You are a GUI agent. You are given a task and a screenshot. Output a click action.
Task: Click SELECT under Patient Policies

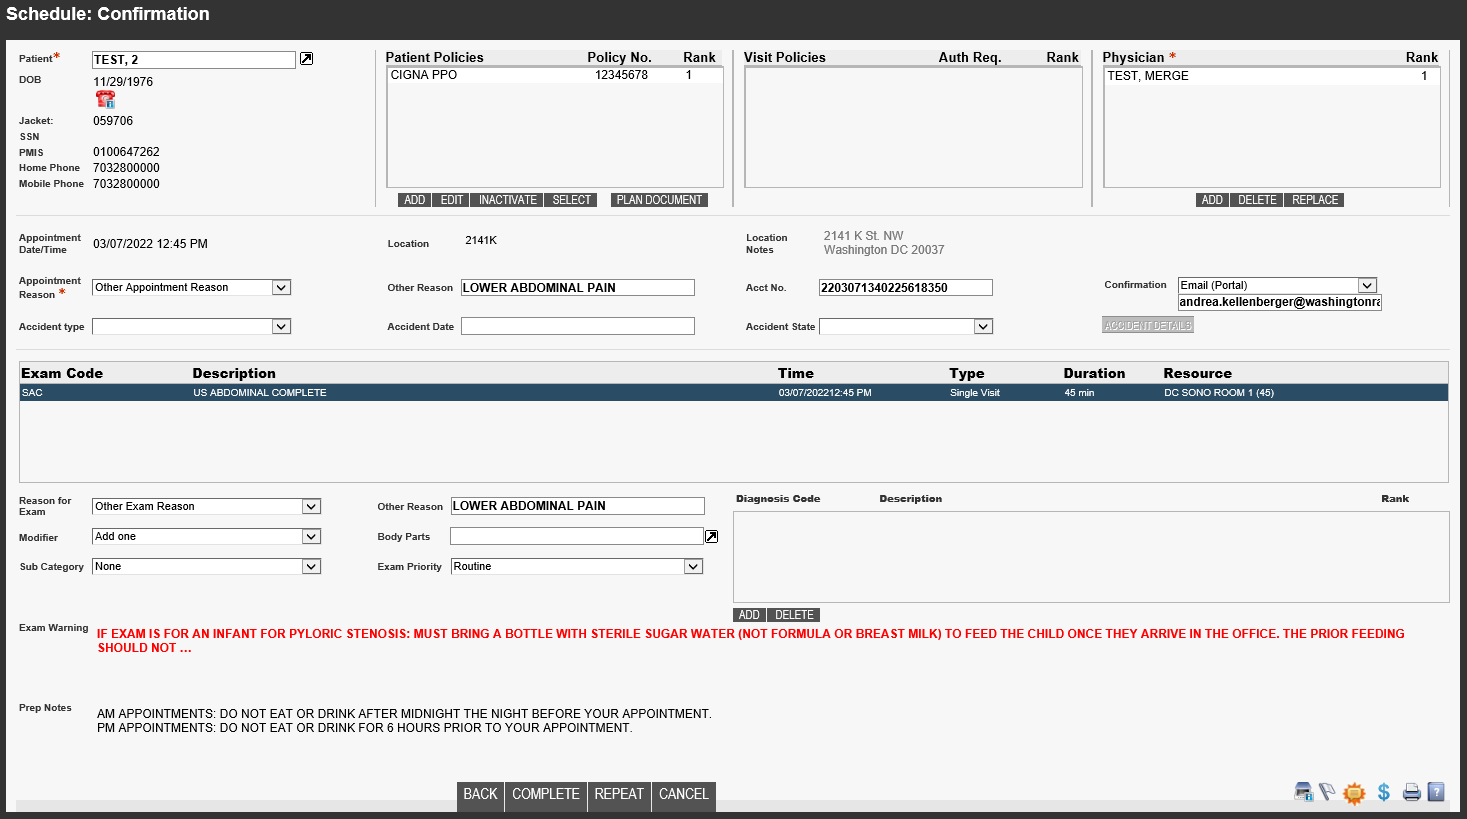click(572, 200)
